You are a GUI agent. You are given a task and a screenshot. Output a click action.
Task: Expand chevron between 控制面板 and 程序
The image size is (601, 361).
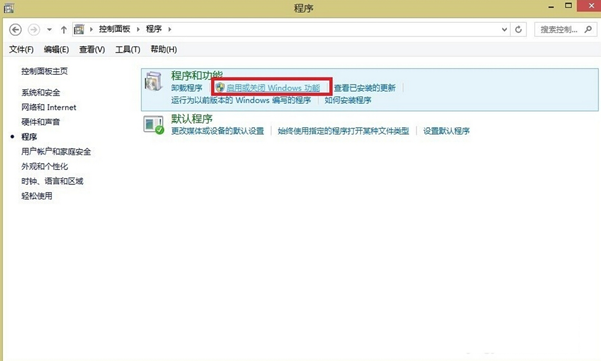click(138, 29)
